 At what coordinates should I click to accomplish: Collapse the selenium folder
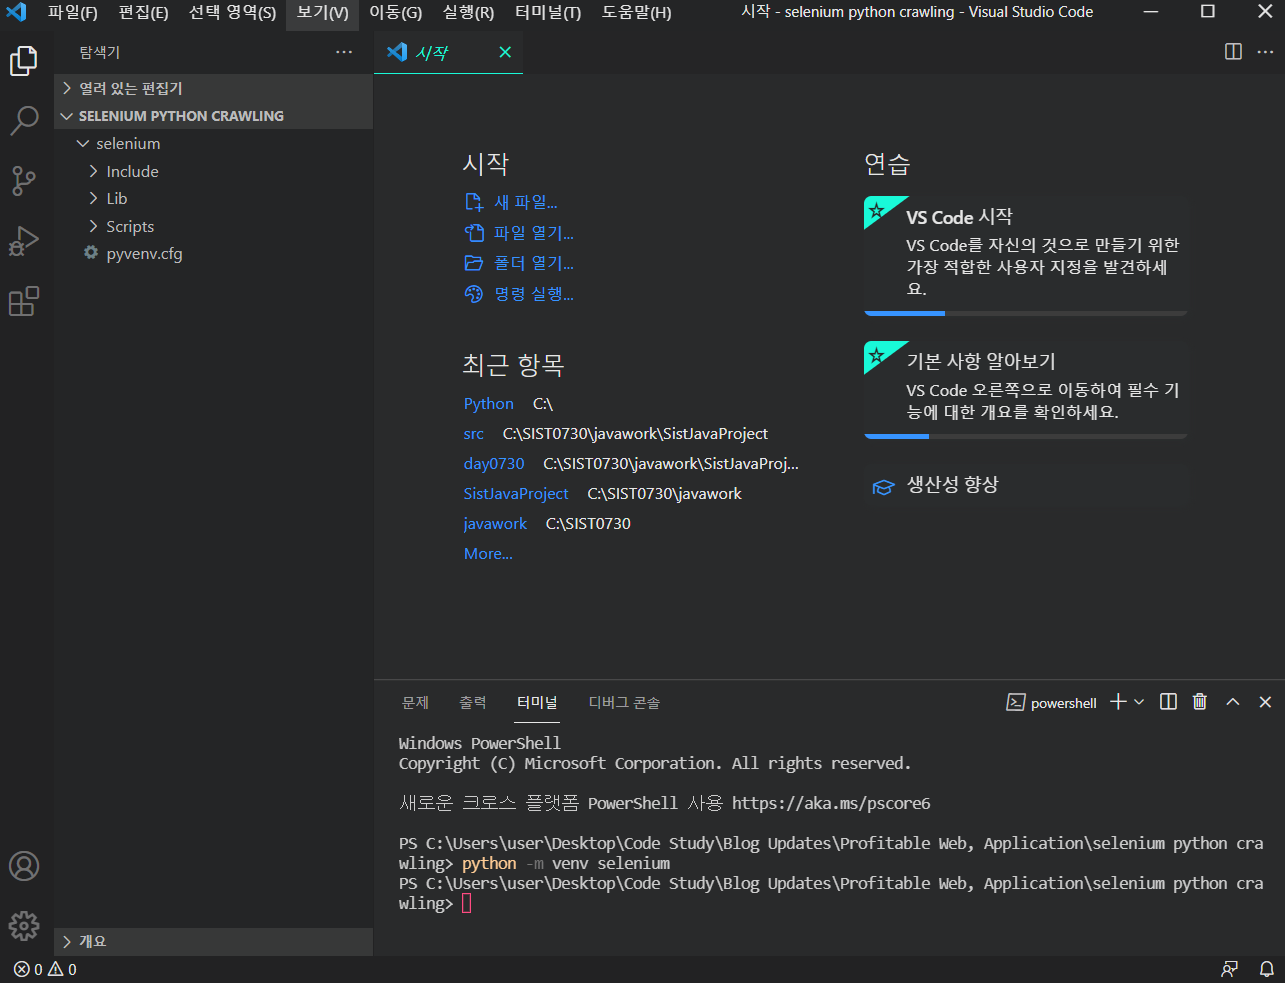tap(213, 144)
